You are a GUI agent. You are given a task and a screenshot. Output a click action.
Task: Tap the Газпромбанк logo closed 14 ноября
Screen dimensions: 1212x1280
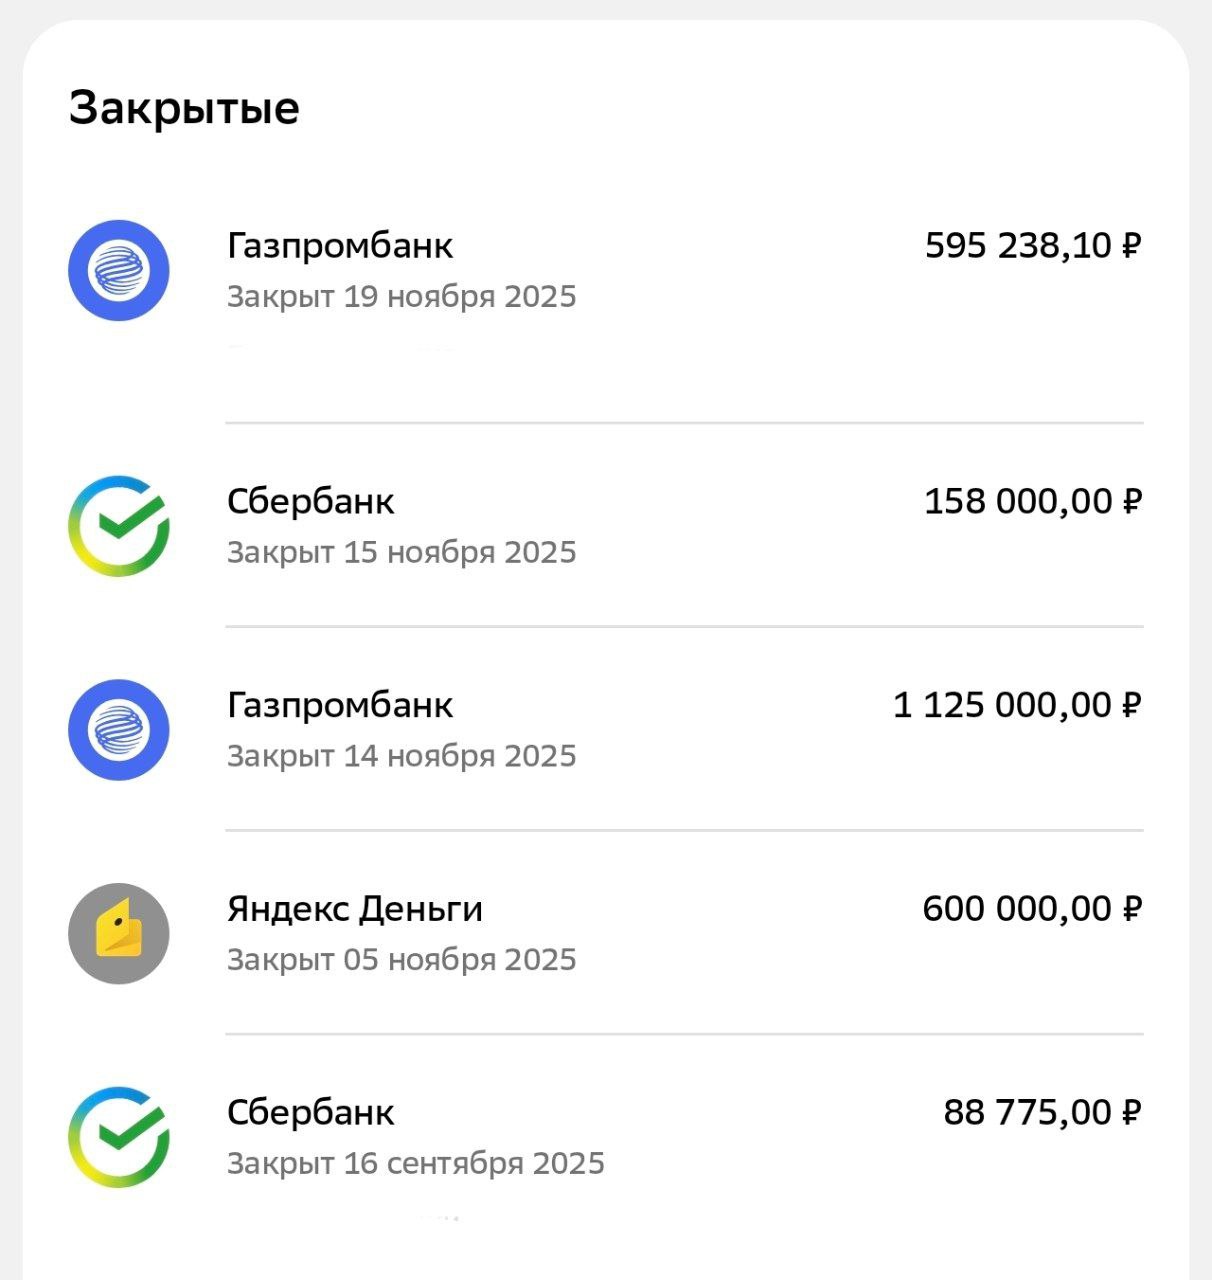(x=119, y=730)
